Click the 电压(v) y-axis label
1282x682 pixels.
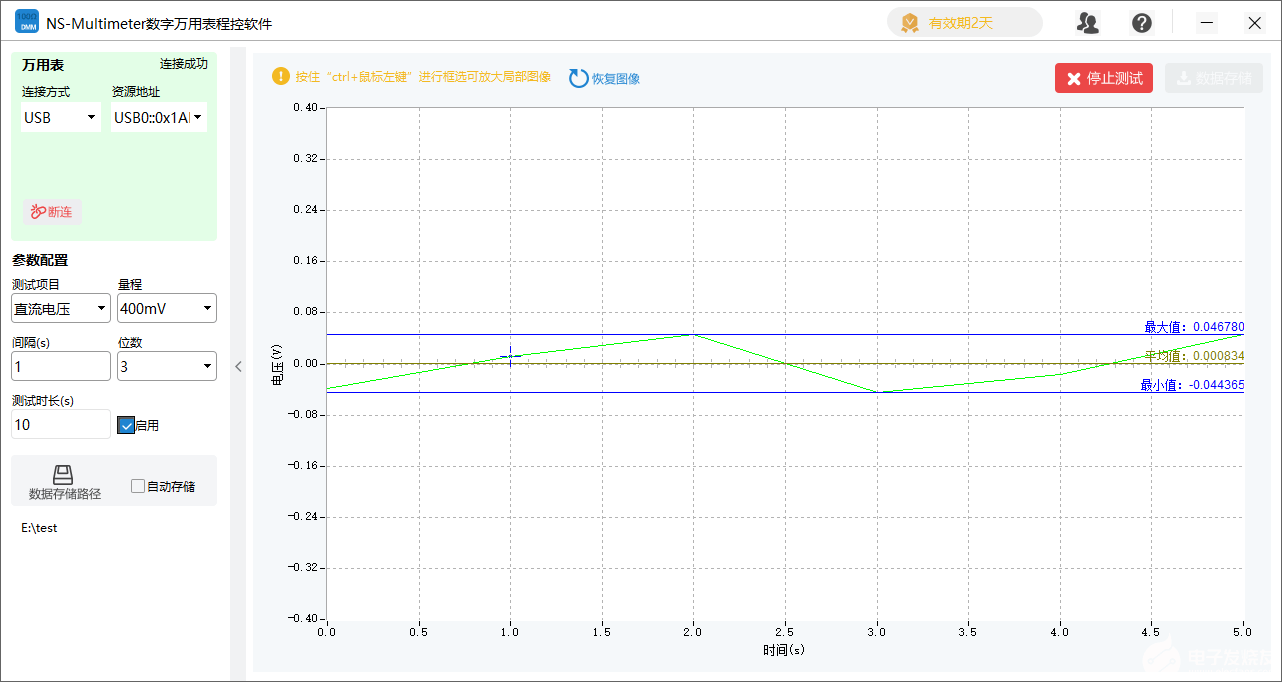276,365
